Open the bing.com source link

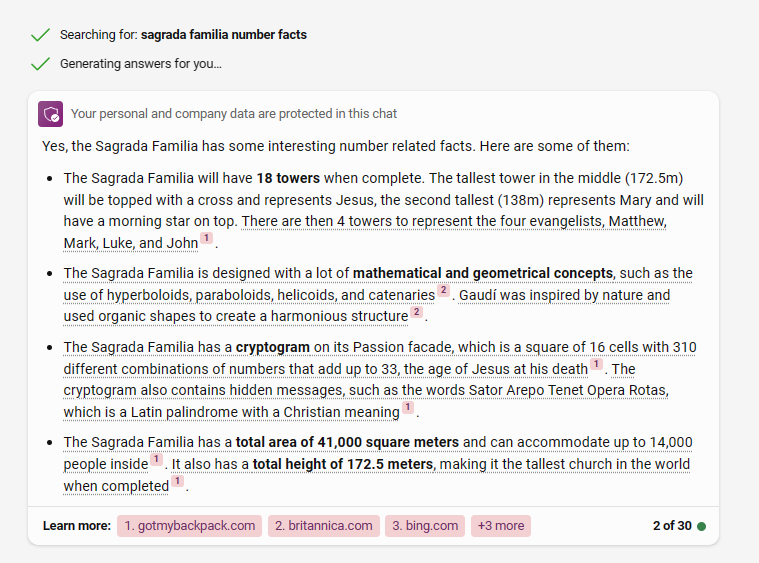pyautogui.click(x=425, y=526)
